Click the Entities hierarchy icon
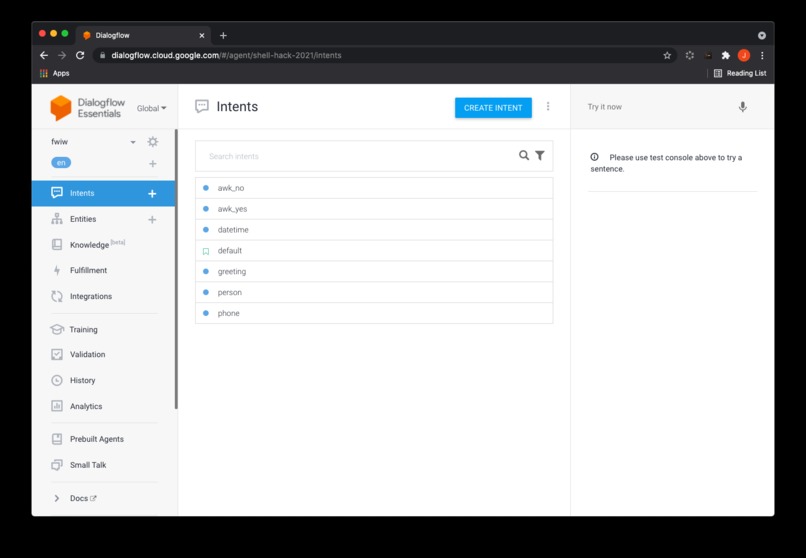Screen dimensions: 806x558 57,219
